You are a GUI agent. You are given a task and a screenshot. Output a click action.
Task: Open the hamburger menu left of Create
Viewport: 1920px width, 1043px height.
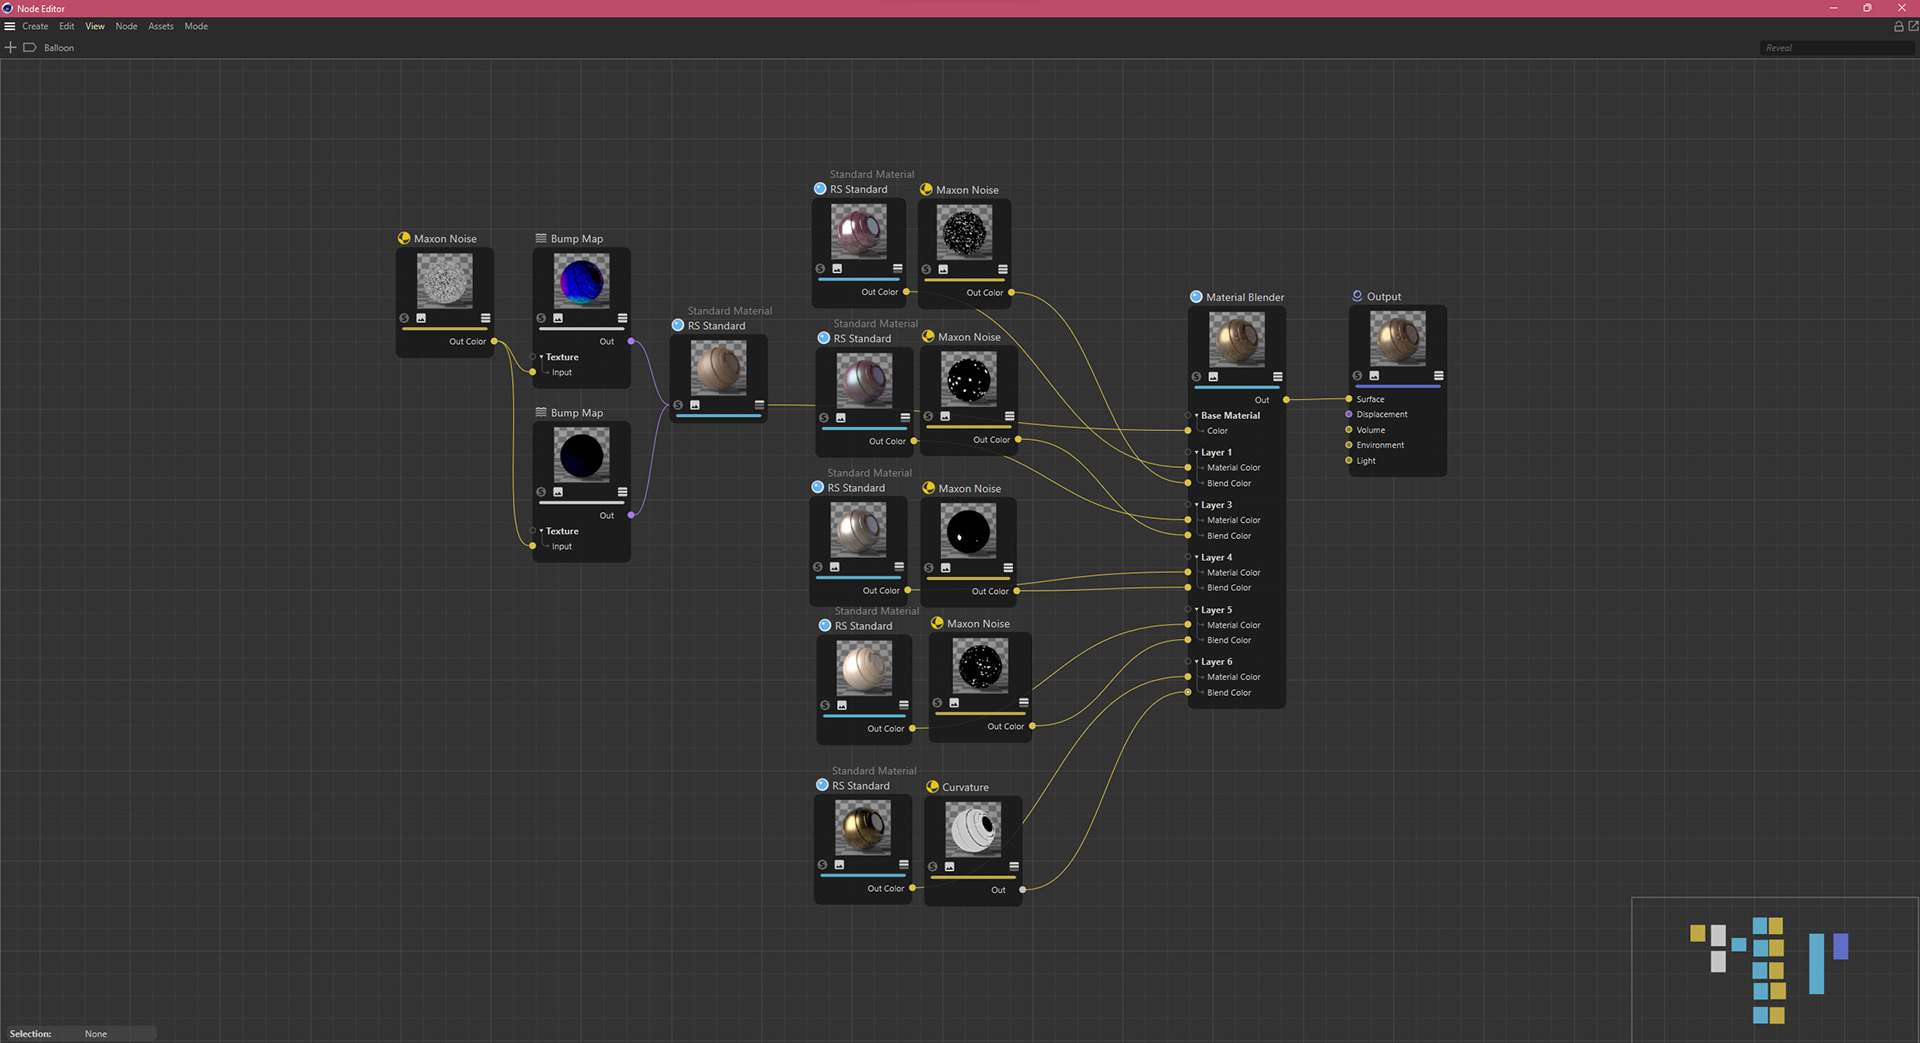coord(9,26)
